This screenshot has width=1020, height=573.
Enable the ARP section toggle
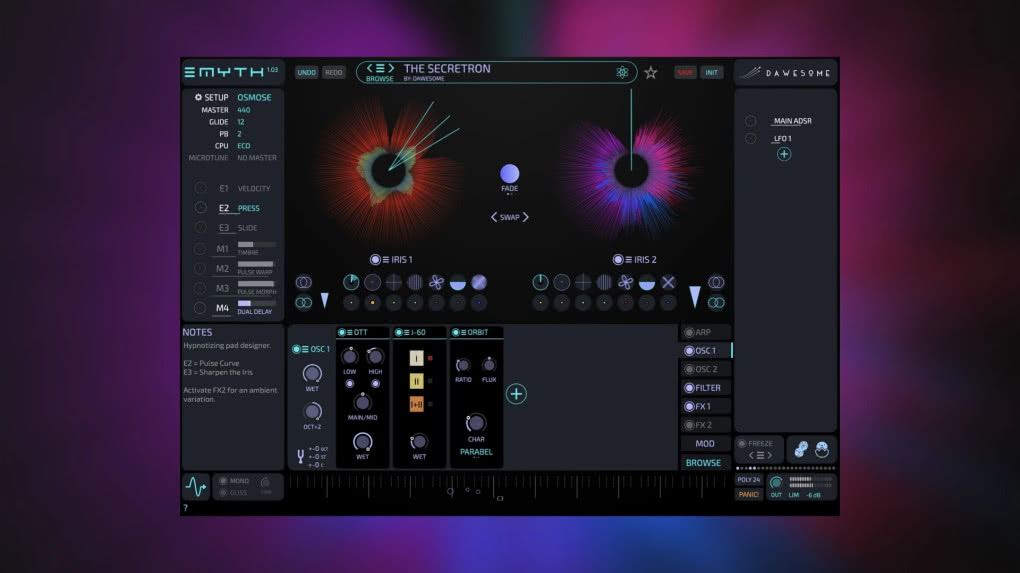click(689, 332)
